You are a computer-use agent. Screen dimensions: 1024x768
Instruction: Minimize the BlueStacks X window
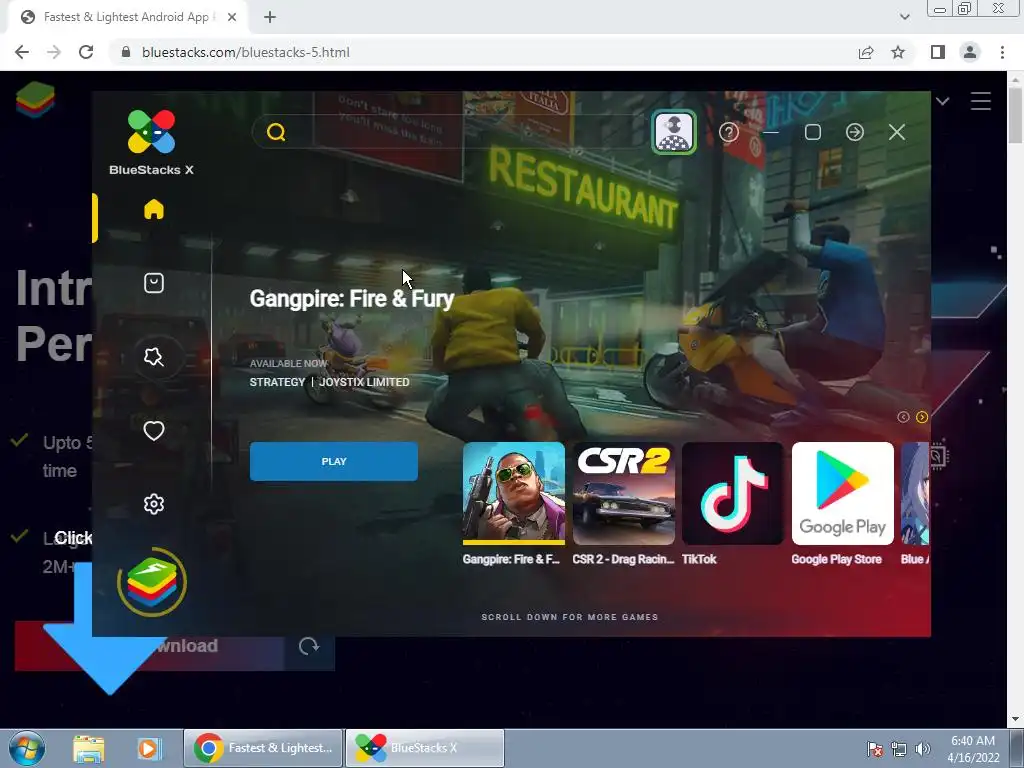tap(771, 133)
